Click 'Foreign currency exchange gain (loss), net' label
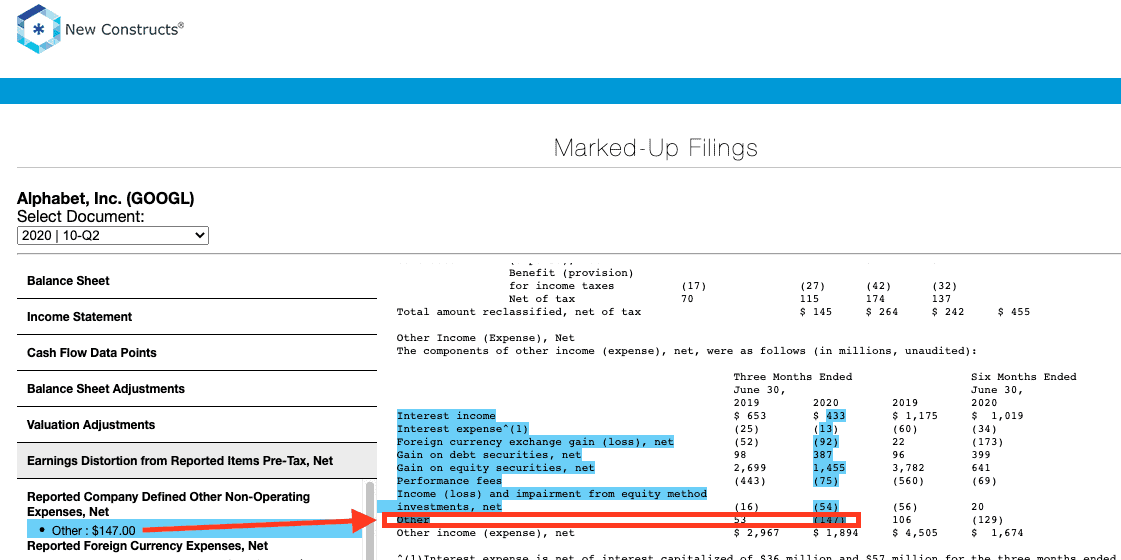The image size is (1121, 560). [x=535, y=443]
